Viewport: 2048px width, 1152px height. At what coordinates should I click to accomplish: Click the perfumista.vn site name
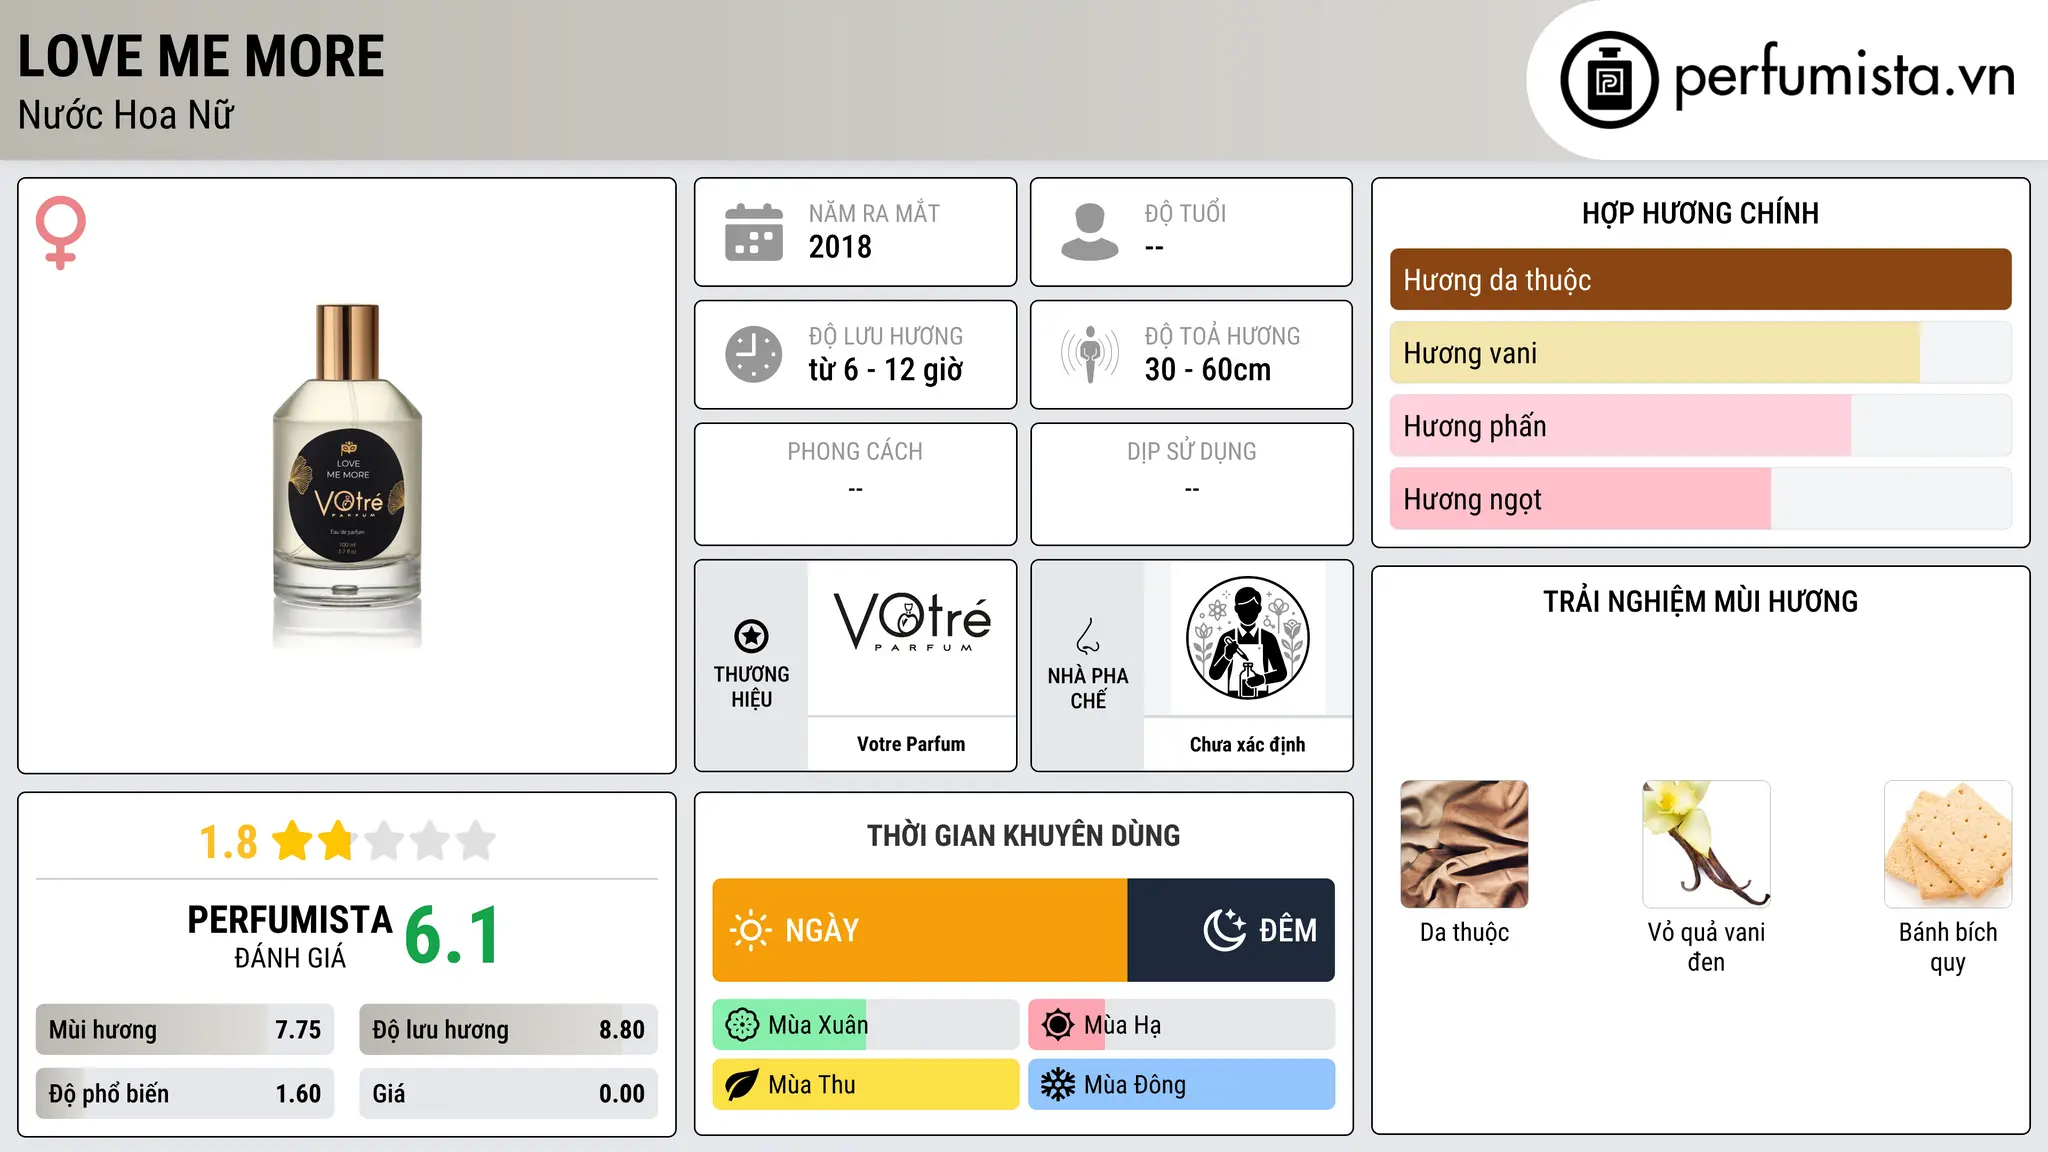1844,76
